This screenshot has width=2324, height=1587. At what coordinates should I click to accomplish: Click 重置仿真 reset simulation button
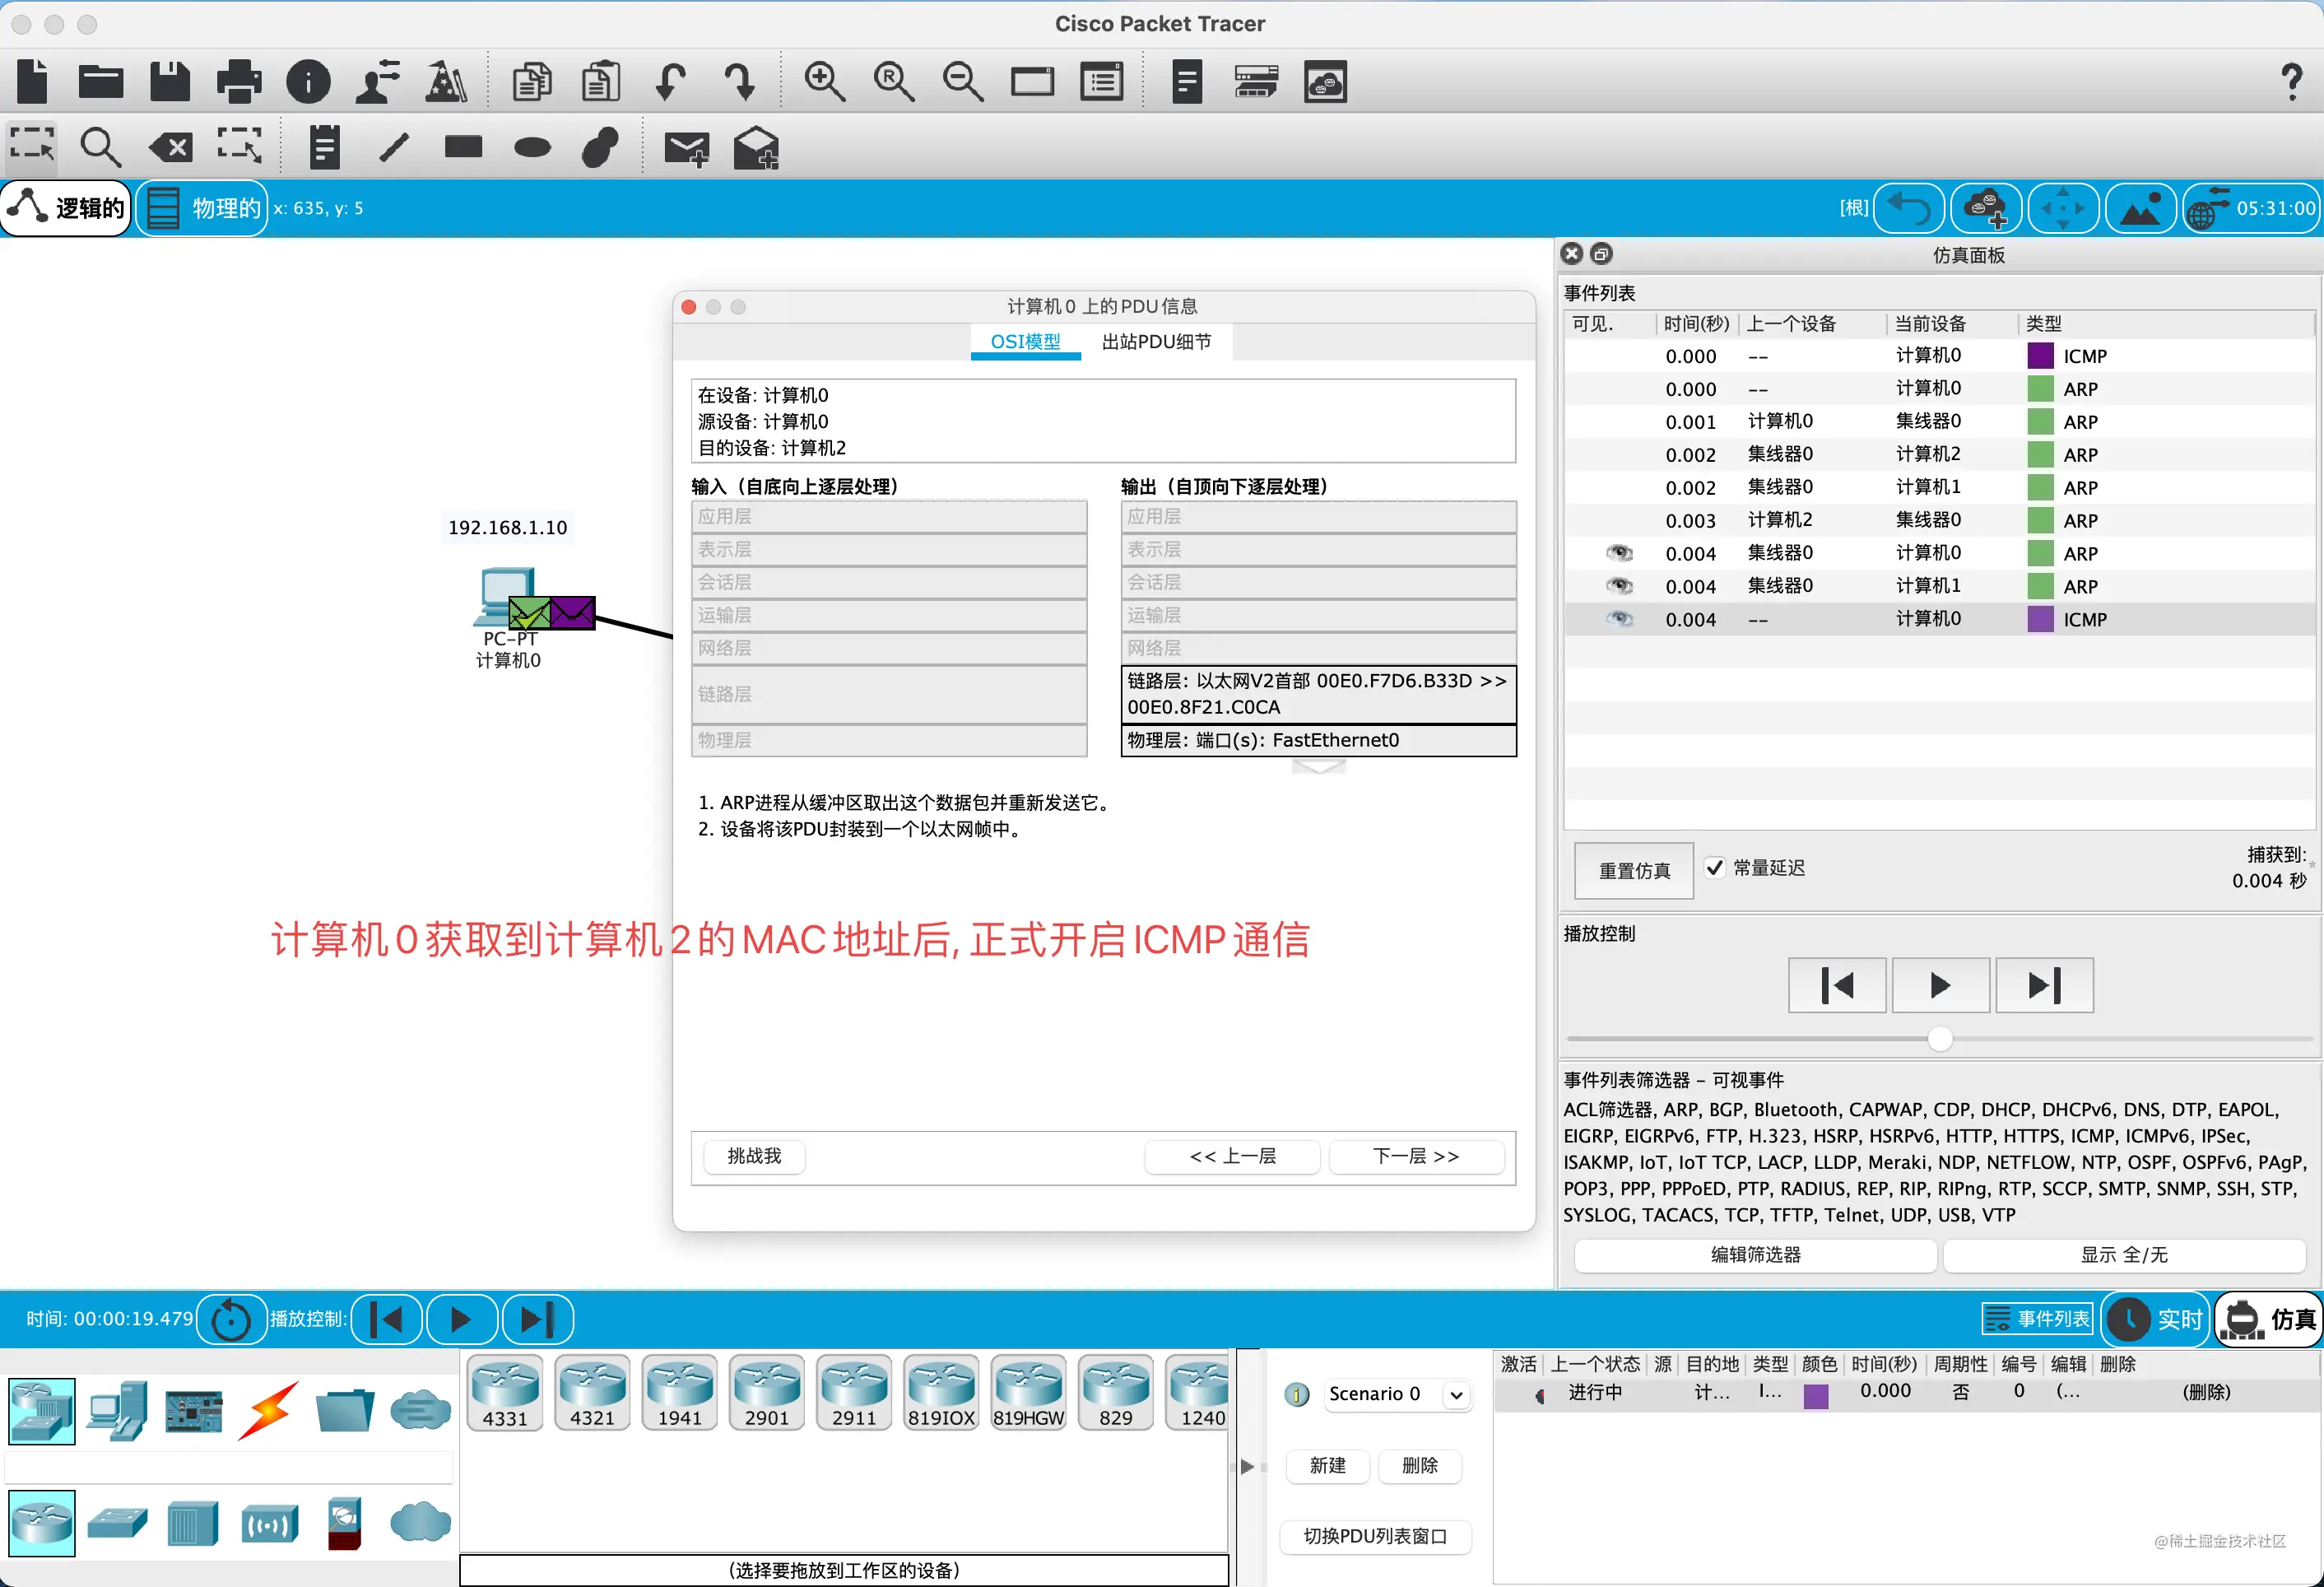(1634, 871)
